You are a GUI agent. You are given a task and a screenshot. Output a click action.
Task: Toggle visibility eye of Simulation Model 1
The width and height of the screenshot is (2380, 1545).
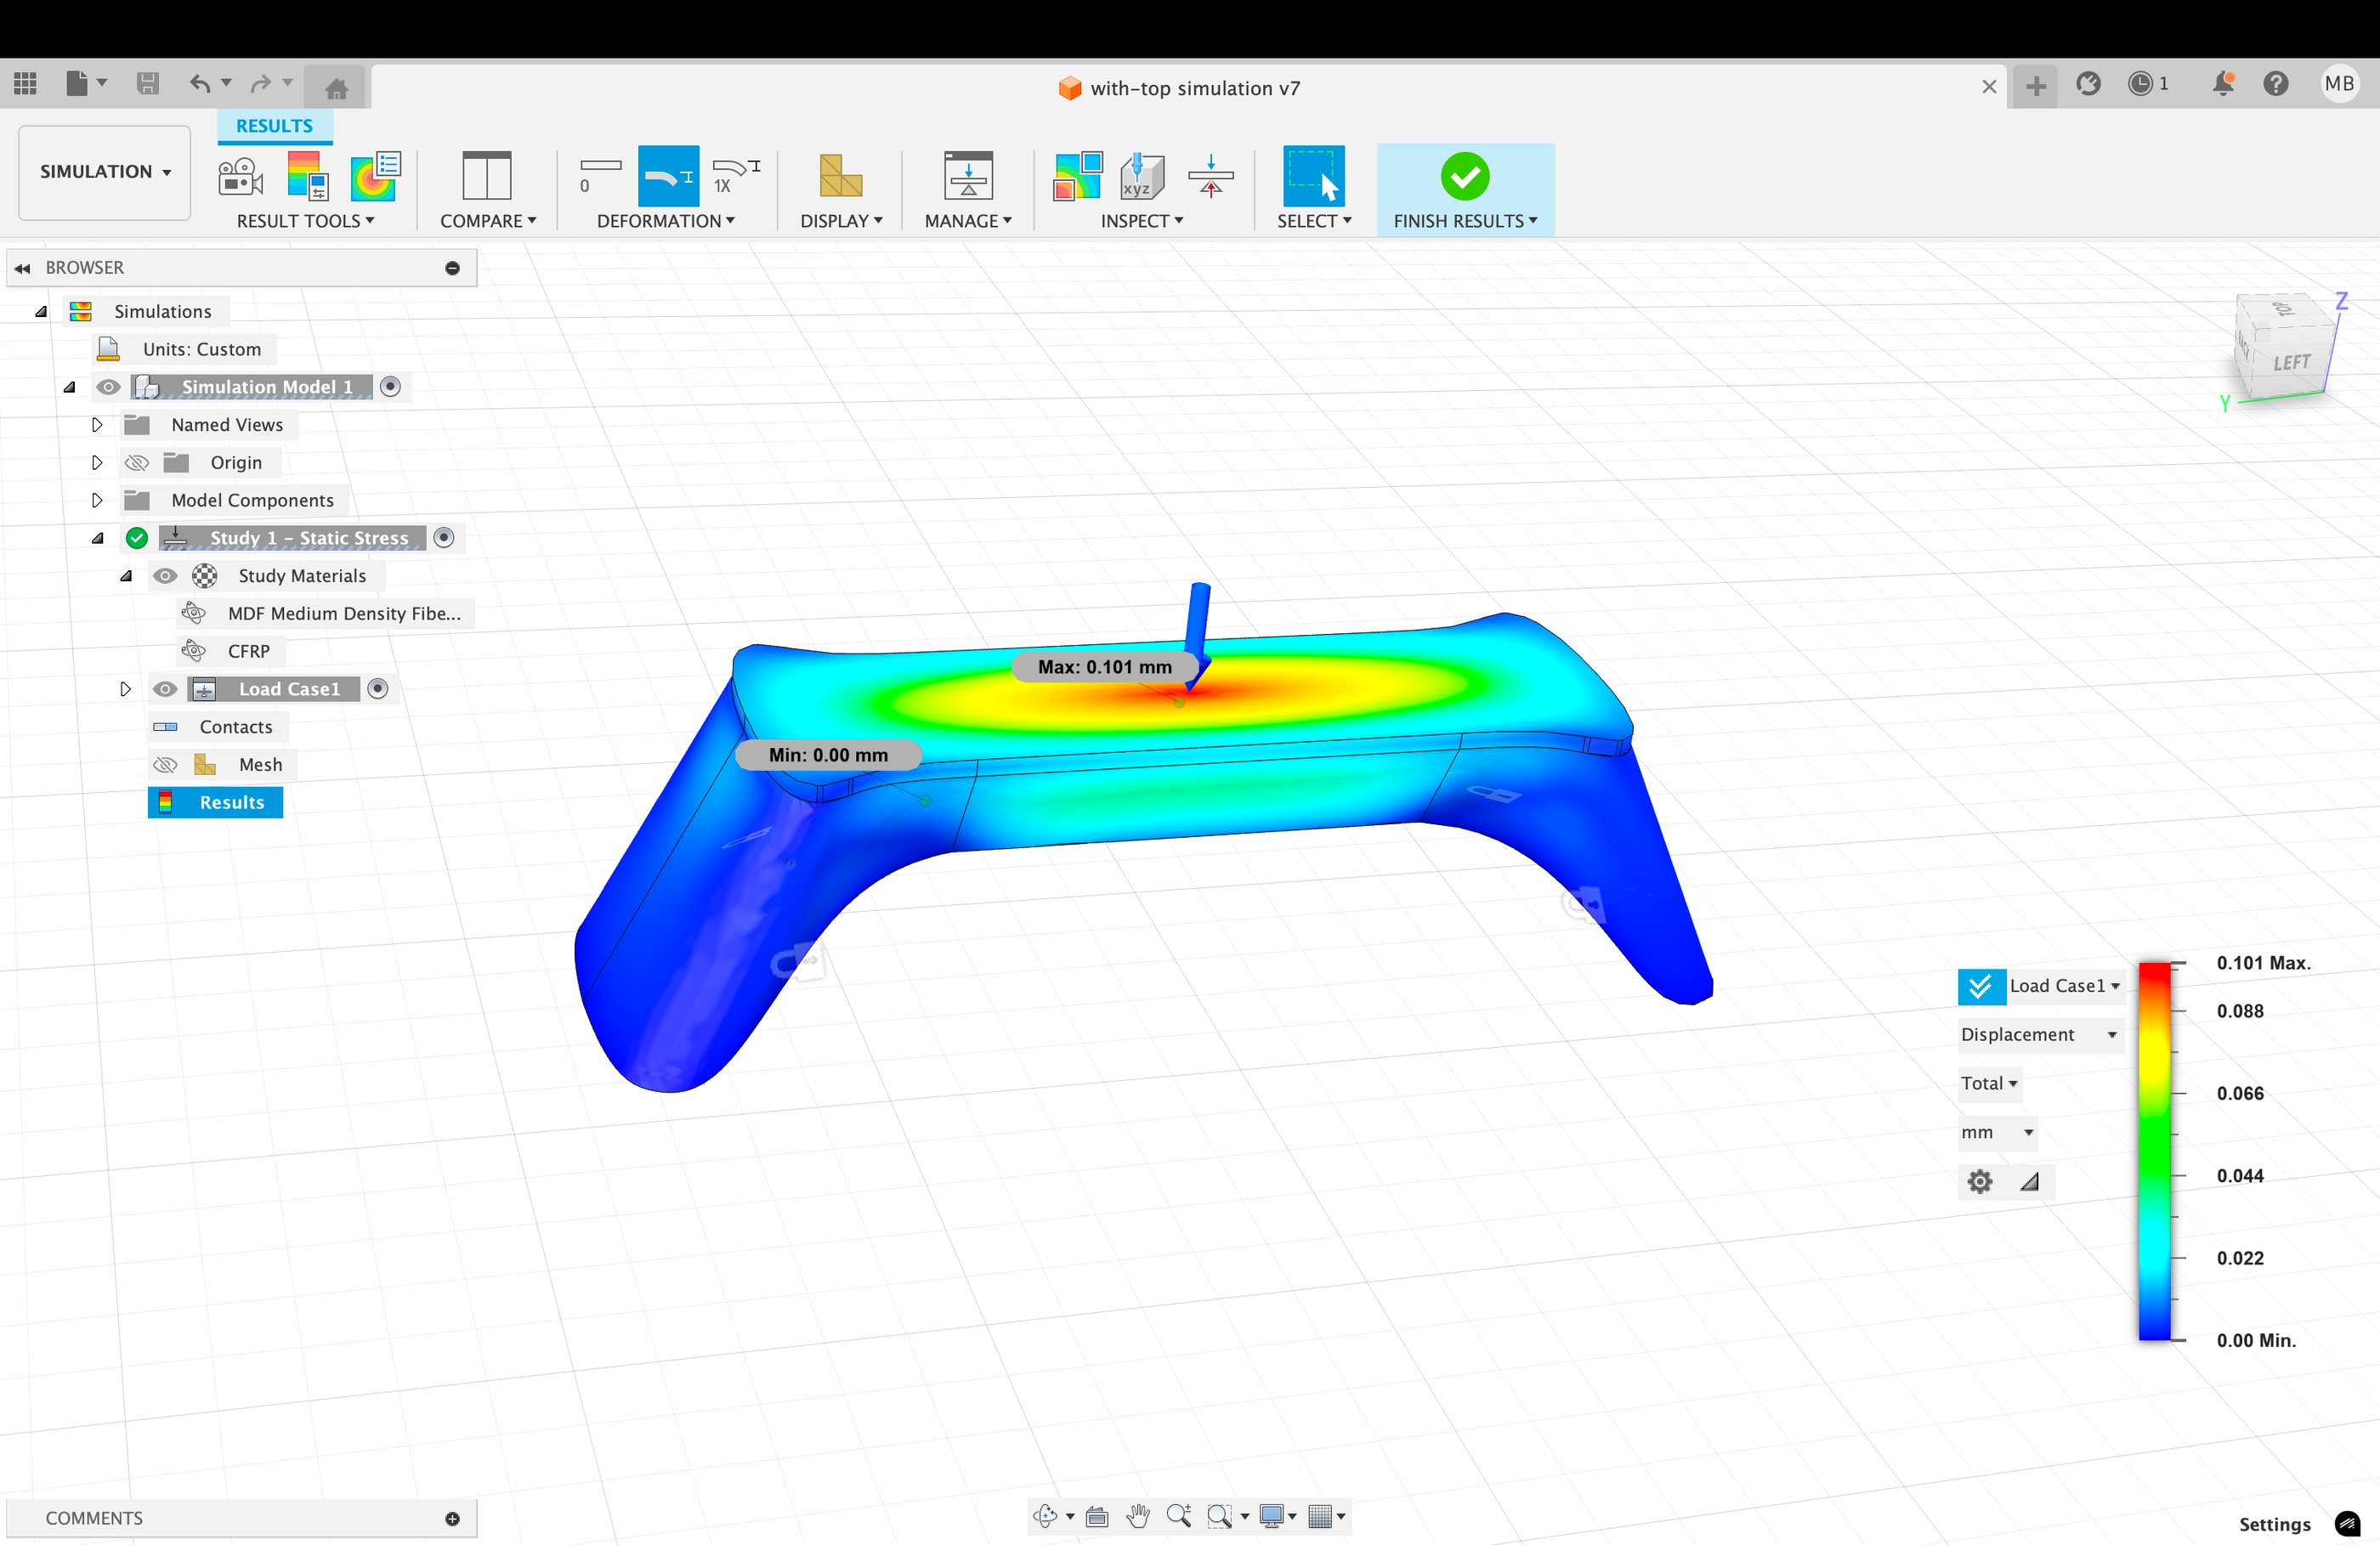108,387
